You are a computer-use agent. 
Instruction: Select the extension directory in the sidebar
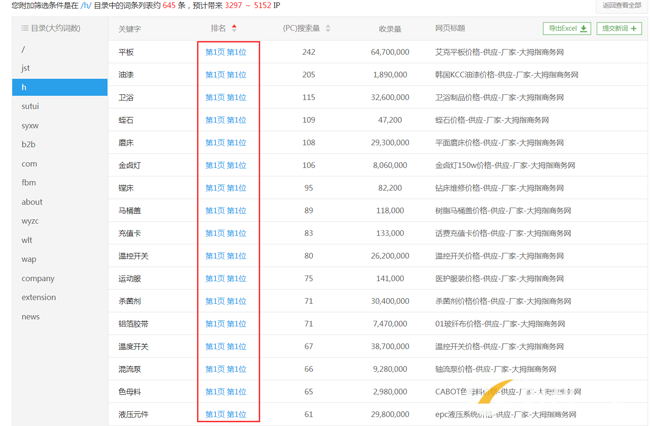tap(39, 298)
